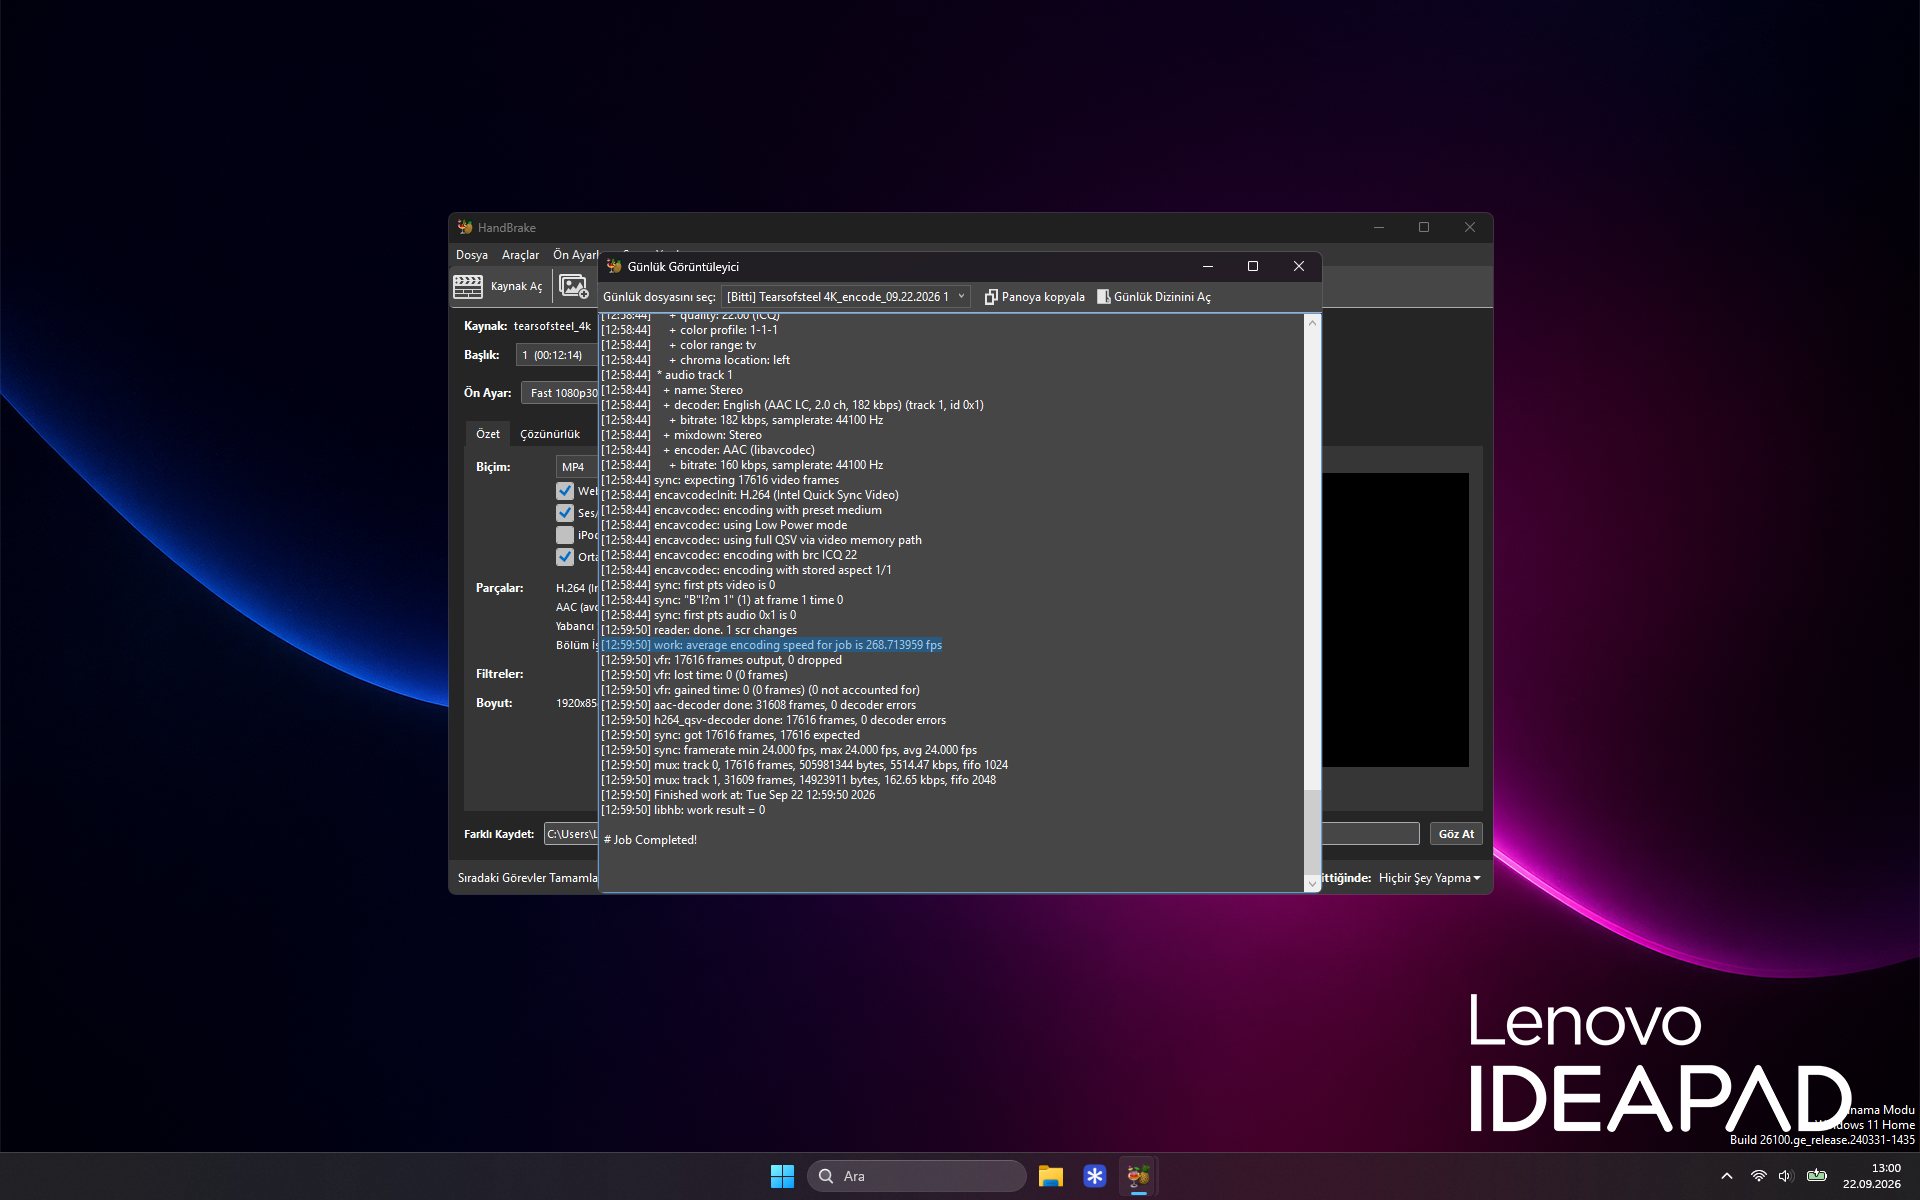The width and height of the screenshot is (1920, 1200).
Task: Click the taskbar Ara search box
Action: 916,1176
